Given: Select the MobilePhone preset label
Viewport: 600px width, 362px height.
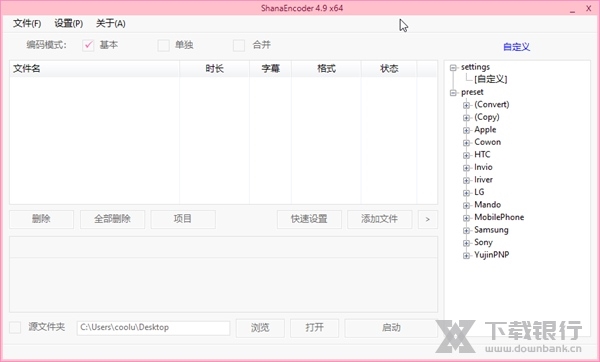Looking at the screenshot, I should click(499, 217).
